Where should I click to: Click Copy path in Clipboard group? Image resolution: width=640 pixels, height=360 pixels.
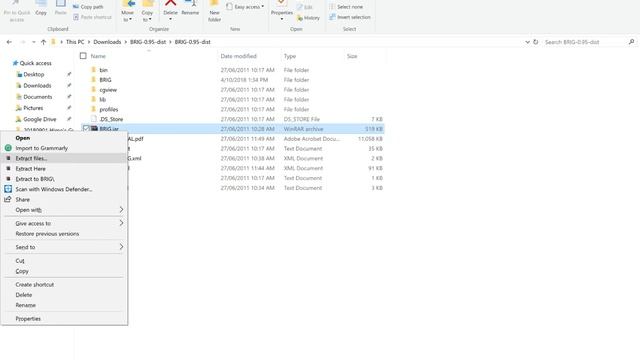tap(88, 7)
